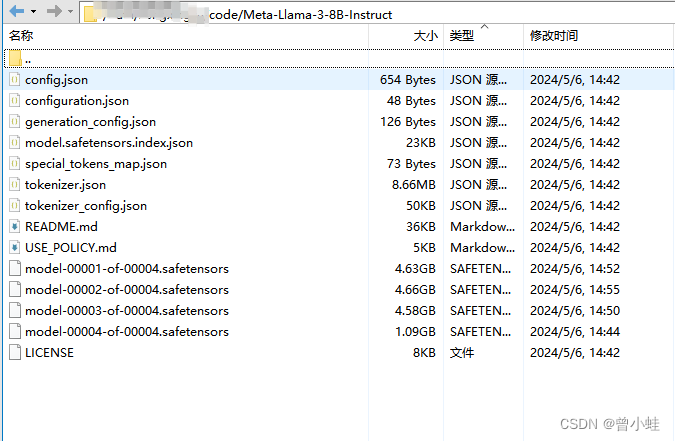Click the 36KB size cell for README.md
Screen dimensions: 675x441
coord(421,227)
